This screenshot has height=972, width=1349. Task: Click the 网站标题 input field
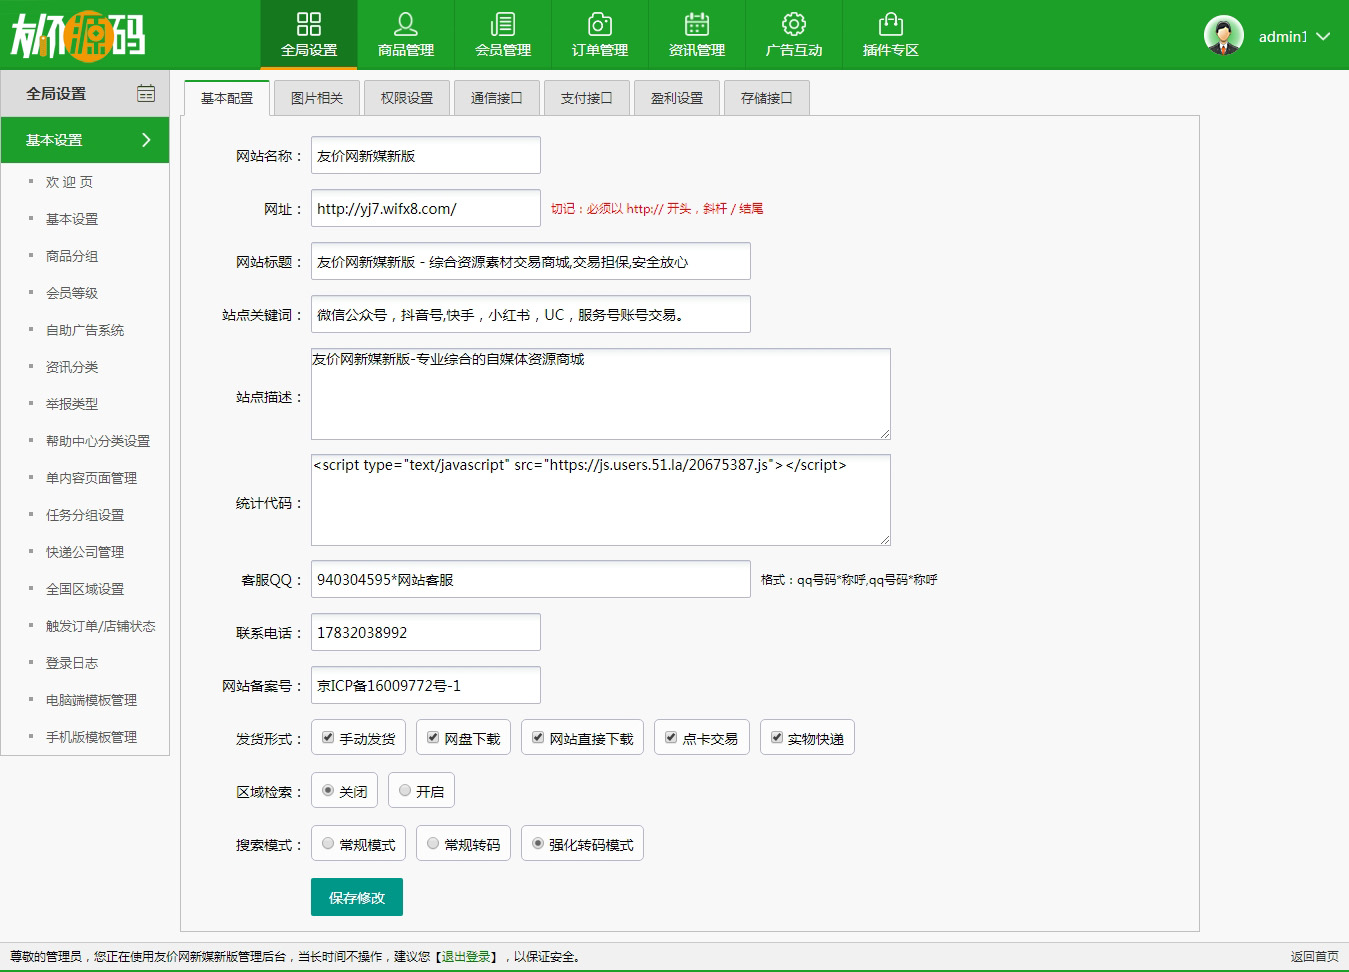click(x=531, y=261)
